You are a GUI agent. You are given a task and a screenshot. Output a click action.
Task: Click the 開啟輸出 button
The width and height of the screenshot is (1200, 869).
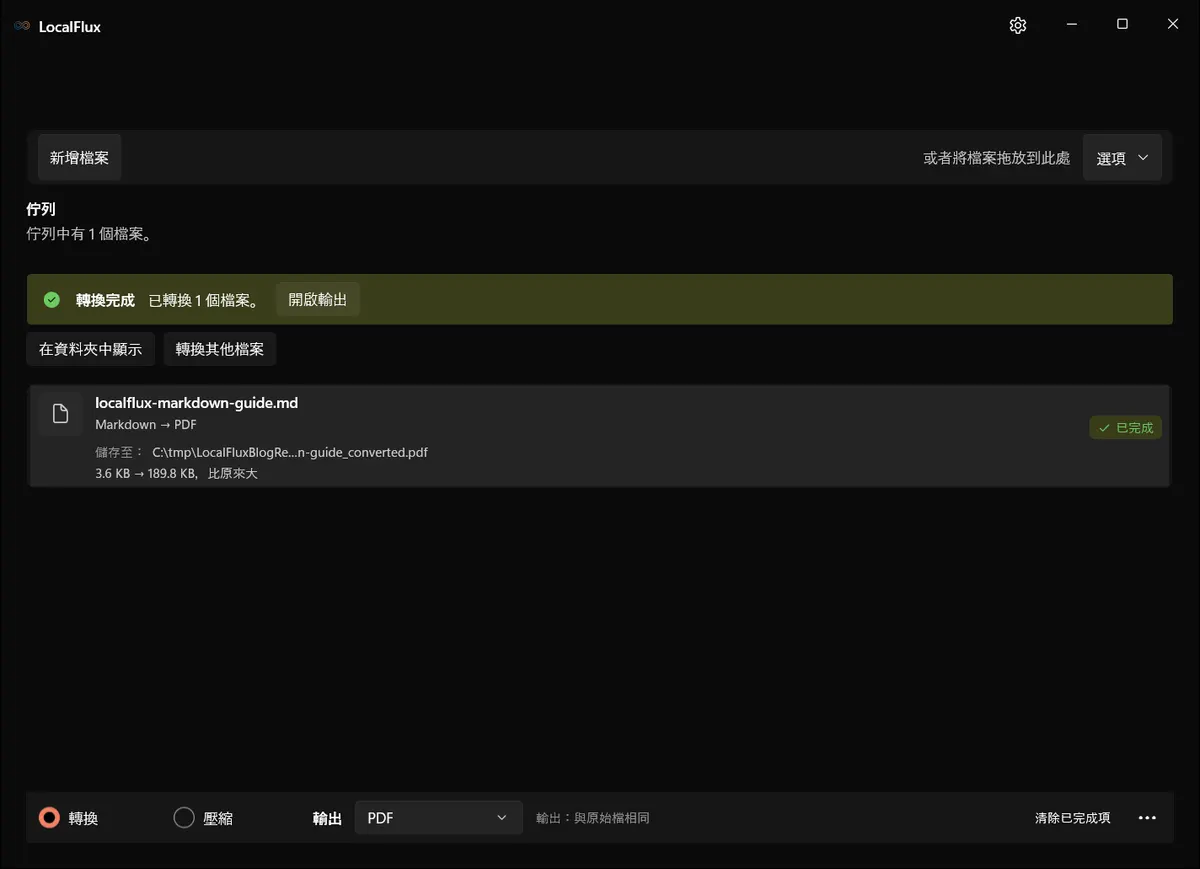tap(318, 300)
